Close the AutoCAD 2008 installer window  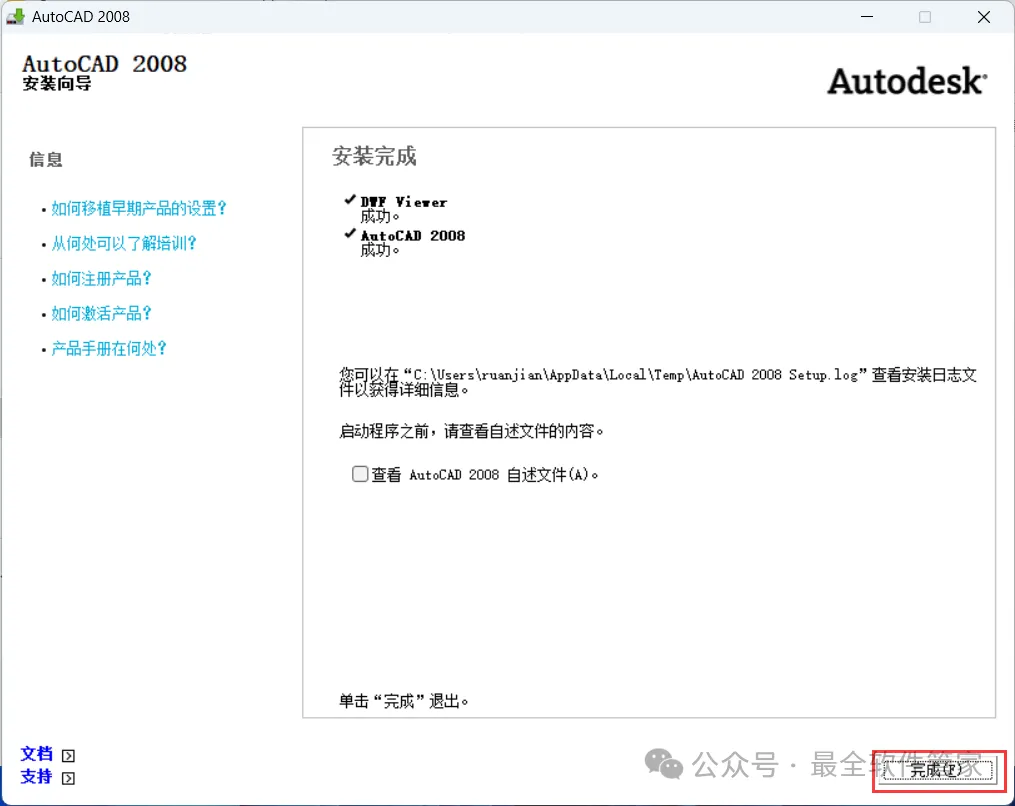pyautogui.click(x=984, y=17)
